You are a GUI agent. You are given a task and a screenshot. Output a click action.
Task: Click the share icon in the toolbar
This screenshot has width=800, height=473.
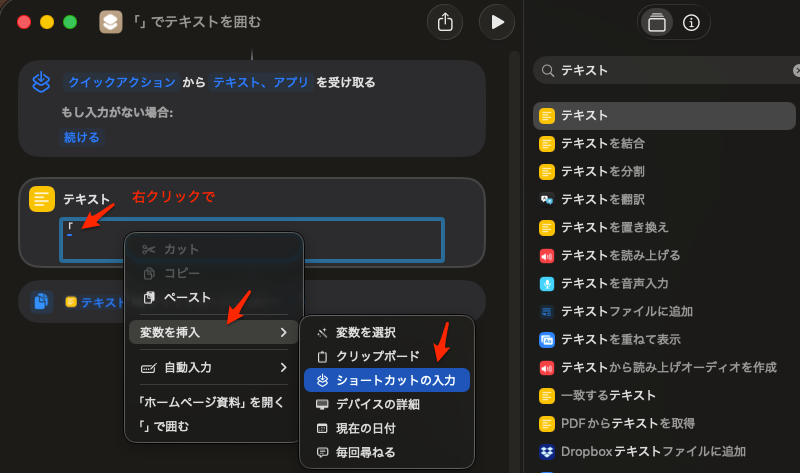click(445, 22)
